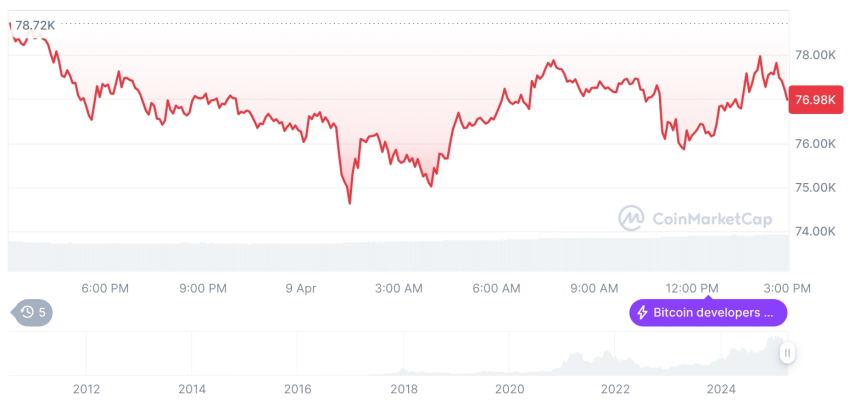Viewport: 860px width, 401px height.
Task: Click the gray volume bars area
Action: [x=398, y=254]
